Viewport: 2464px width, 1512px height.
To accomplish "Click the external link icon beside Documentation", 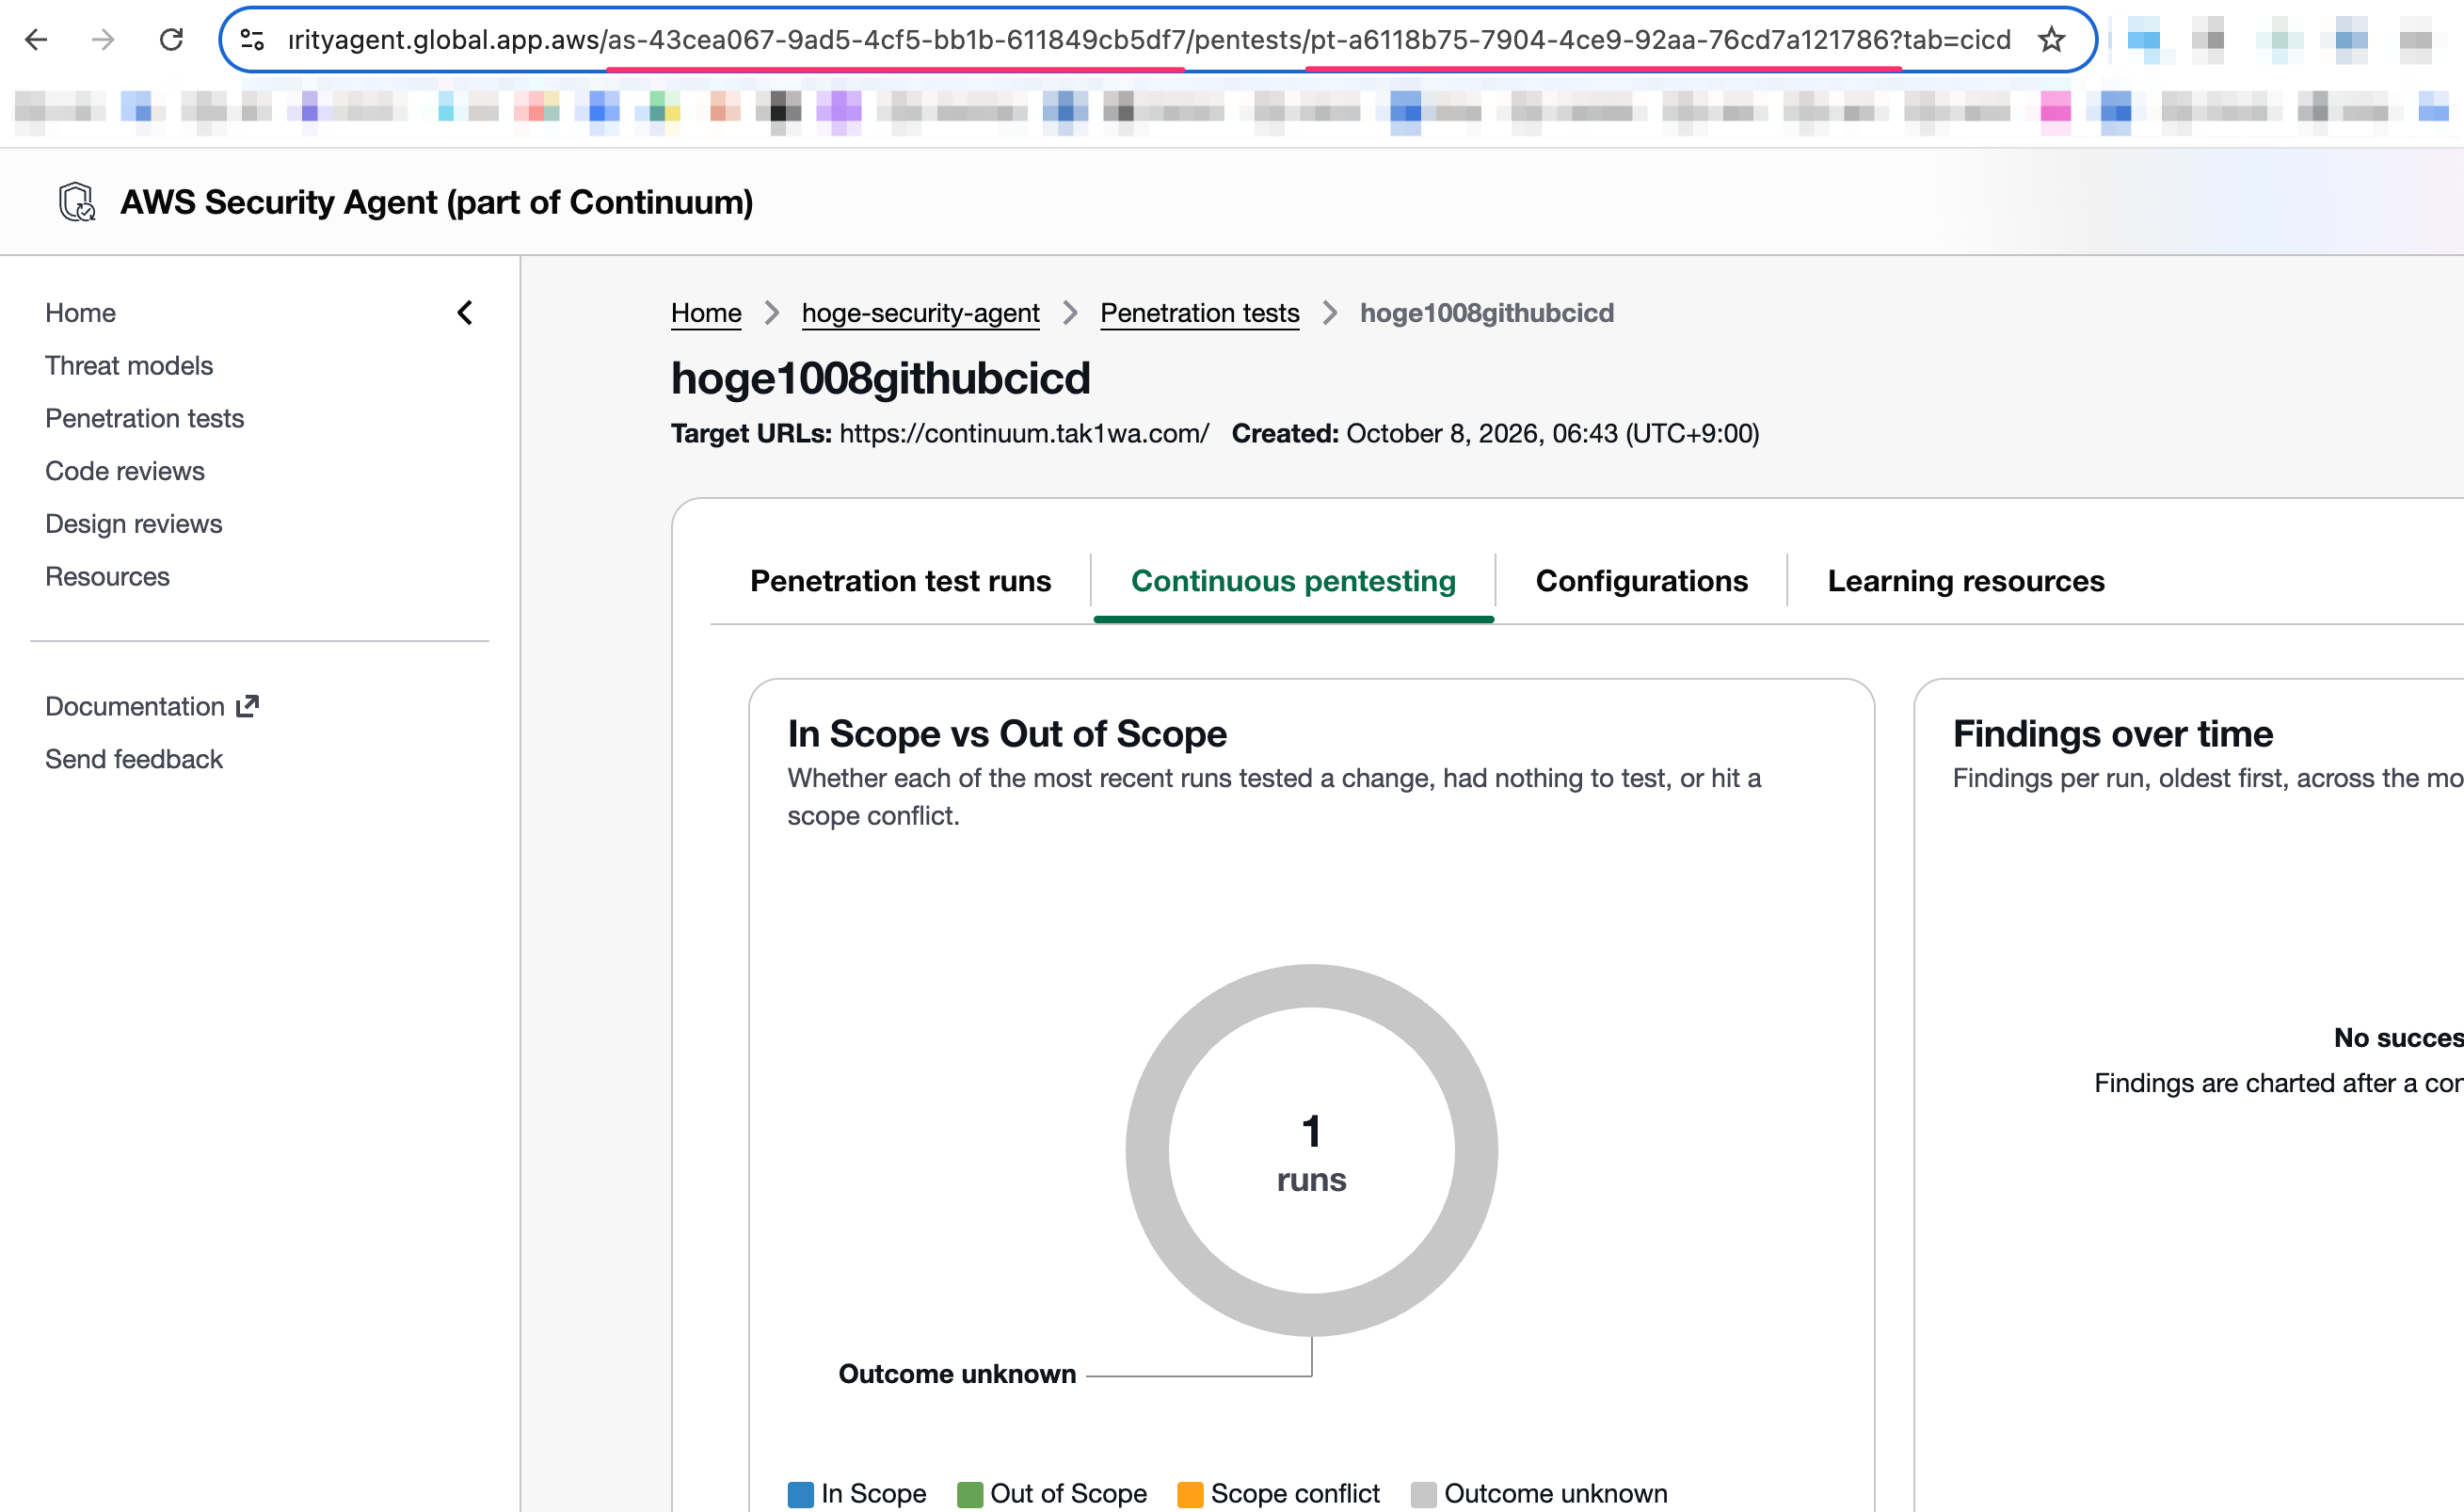I will point(247,706).
